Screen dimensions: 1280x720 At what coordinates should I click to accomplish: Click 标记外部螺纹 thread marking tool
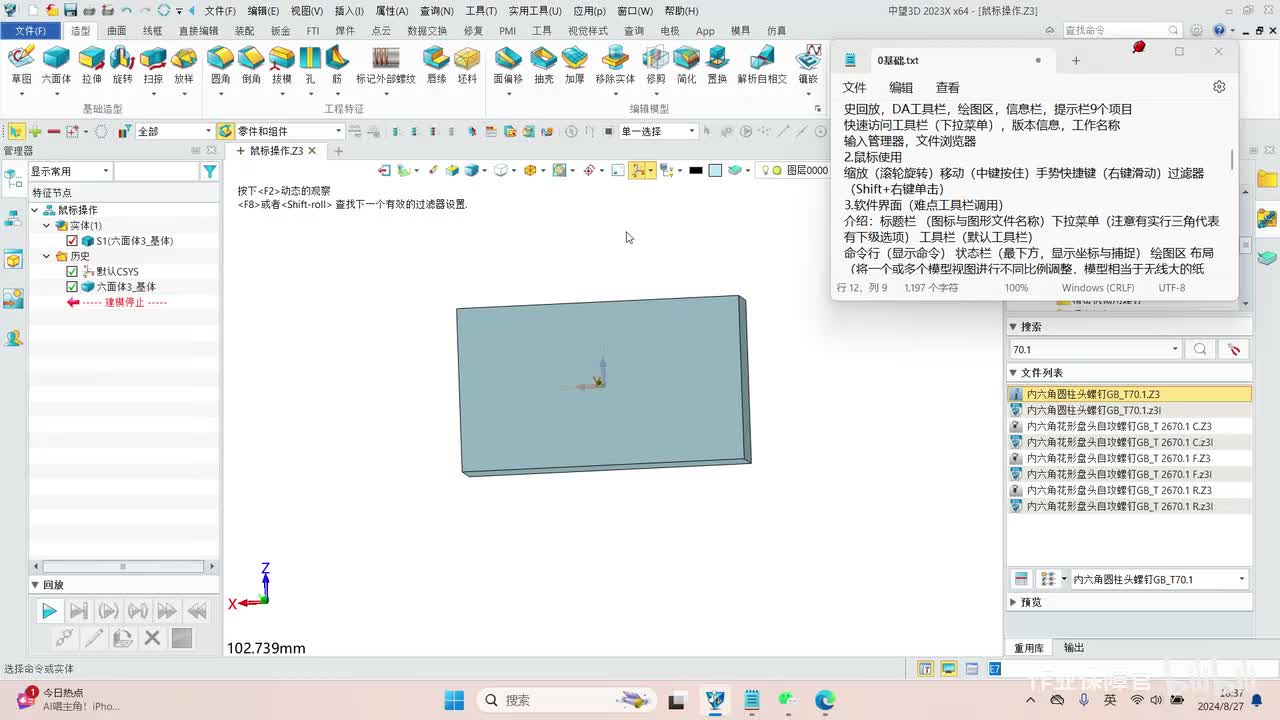(386, 64)
